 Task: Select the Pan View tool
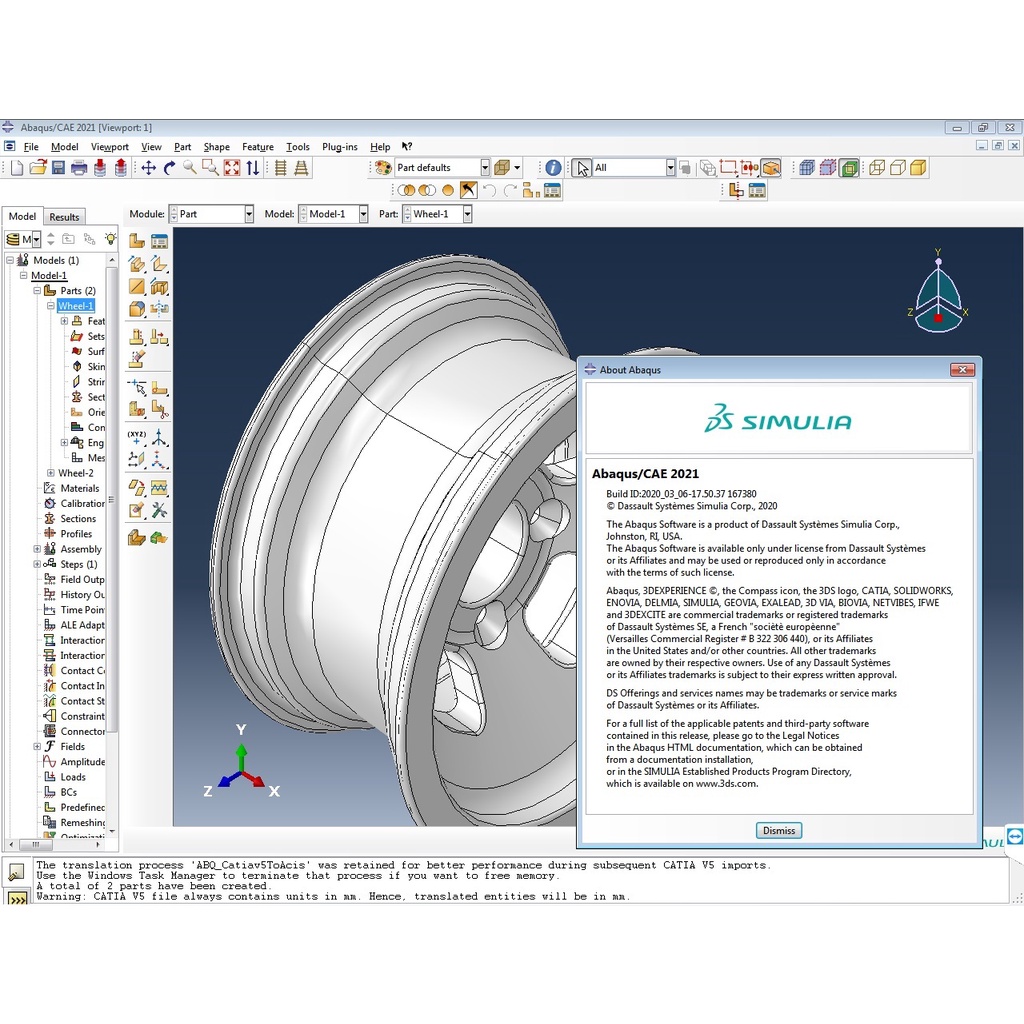coord(148,168)
